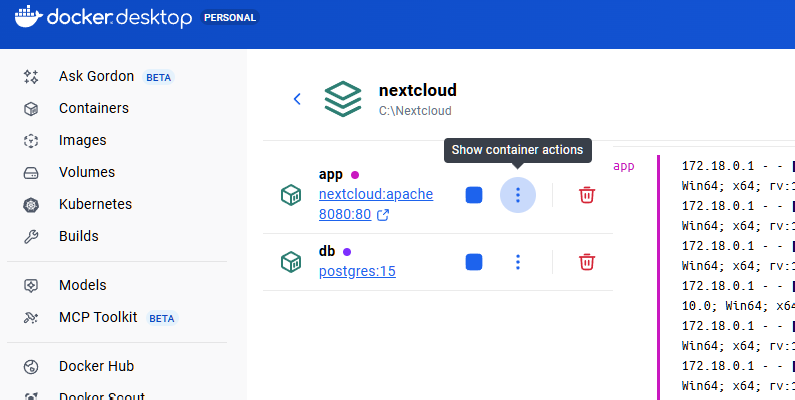Image resolution: width=795 pixels, height=400 pixels.
Task: Delete the db container with trash icon
Action: [x=587, y=262]
